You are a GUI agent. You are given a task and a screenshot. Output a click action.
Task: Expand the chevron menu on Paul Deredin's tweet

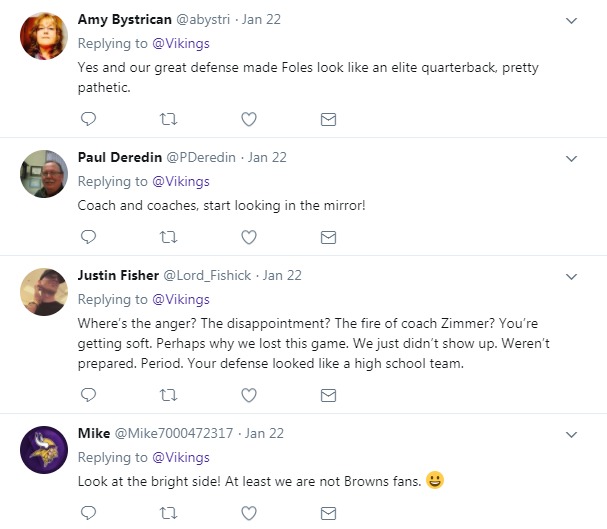(x=572, y=158)
